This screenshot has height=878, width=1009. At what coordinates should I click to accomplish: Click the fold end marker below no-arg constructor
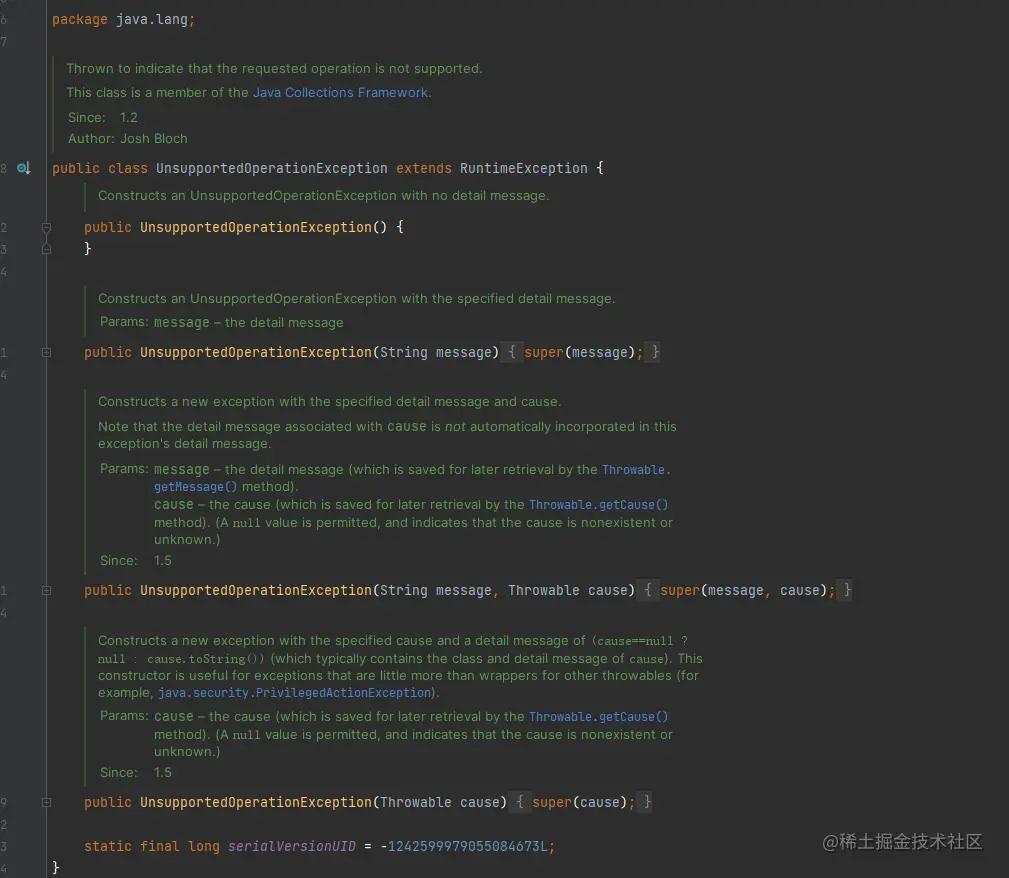coord(46,249)
